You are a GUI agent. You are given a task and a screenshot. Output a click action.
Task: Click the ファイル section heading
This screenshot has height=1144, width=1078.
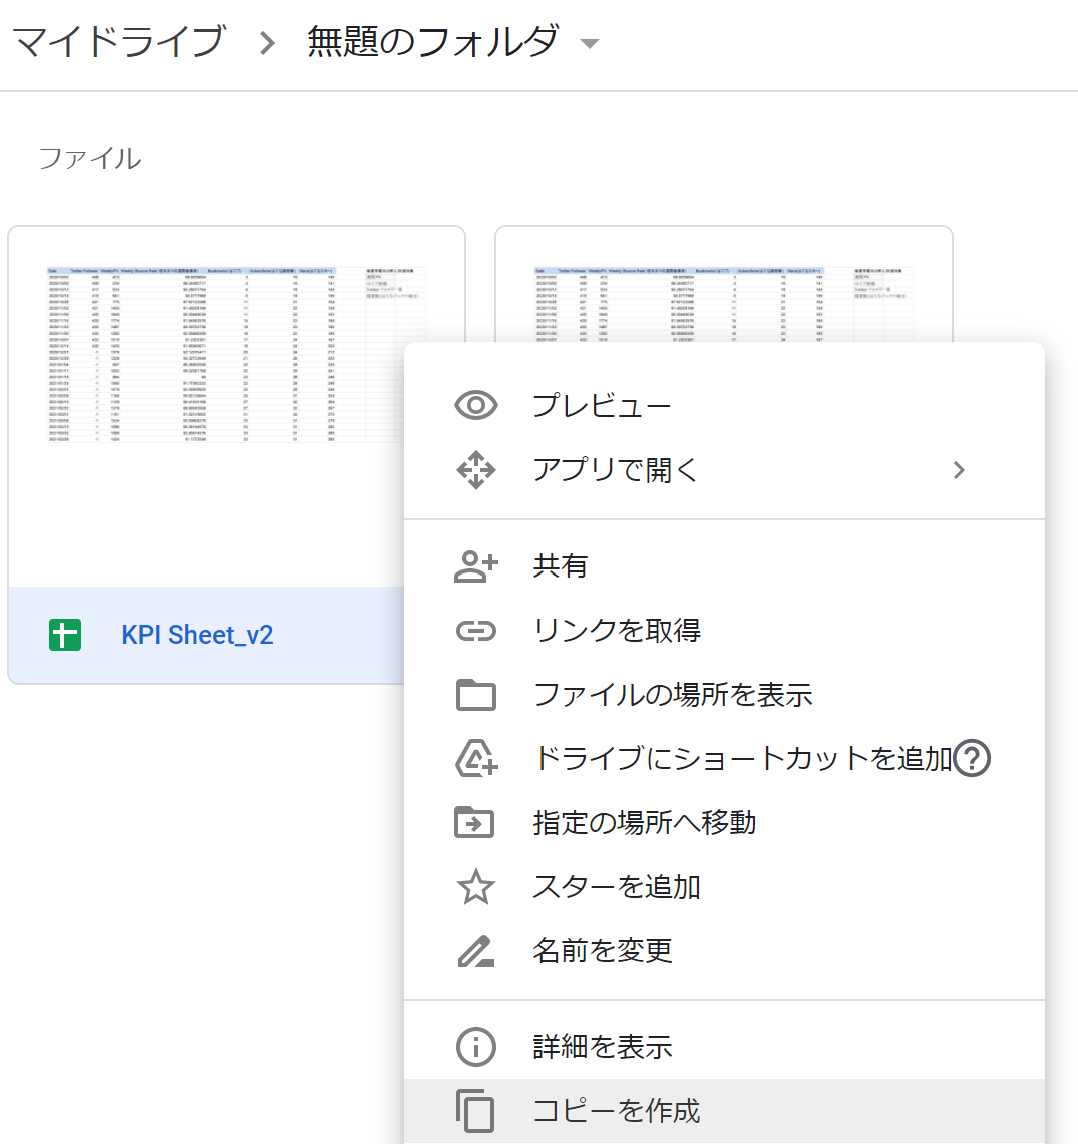coord(90,158)
